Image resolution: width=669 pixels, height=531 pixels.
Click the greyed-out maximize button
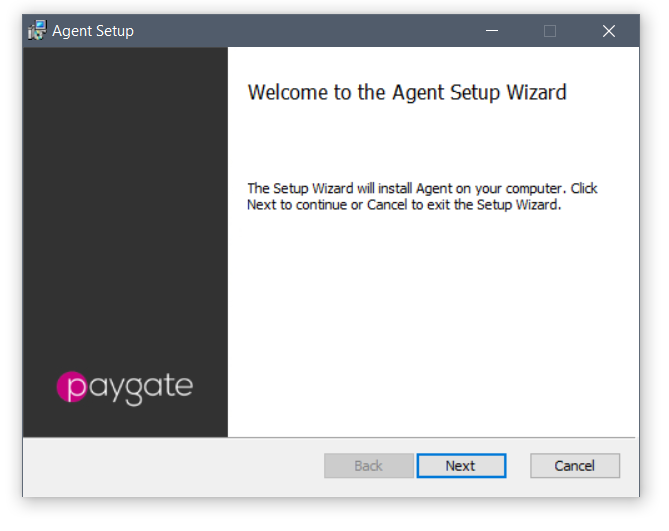550,31
